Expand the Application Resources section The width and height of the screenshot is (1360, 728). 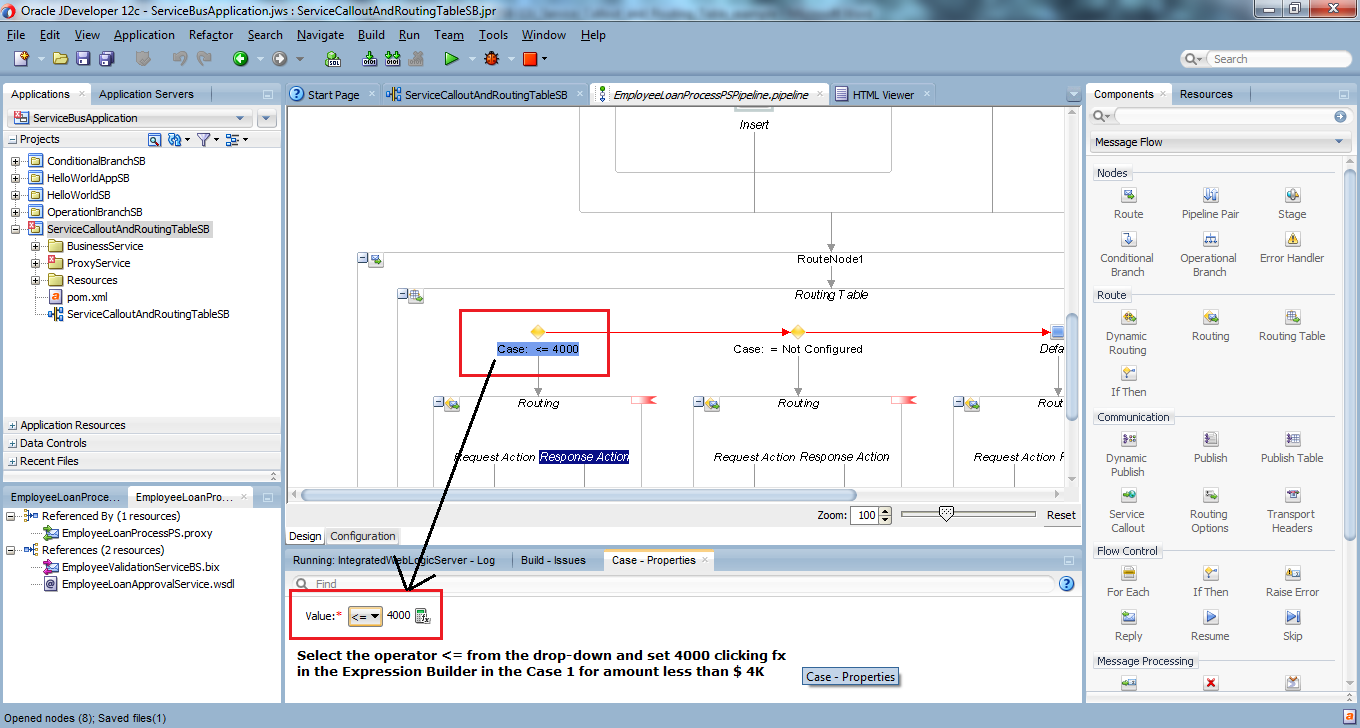pyautogui.click(x=12, y=425)
